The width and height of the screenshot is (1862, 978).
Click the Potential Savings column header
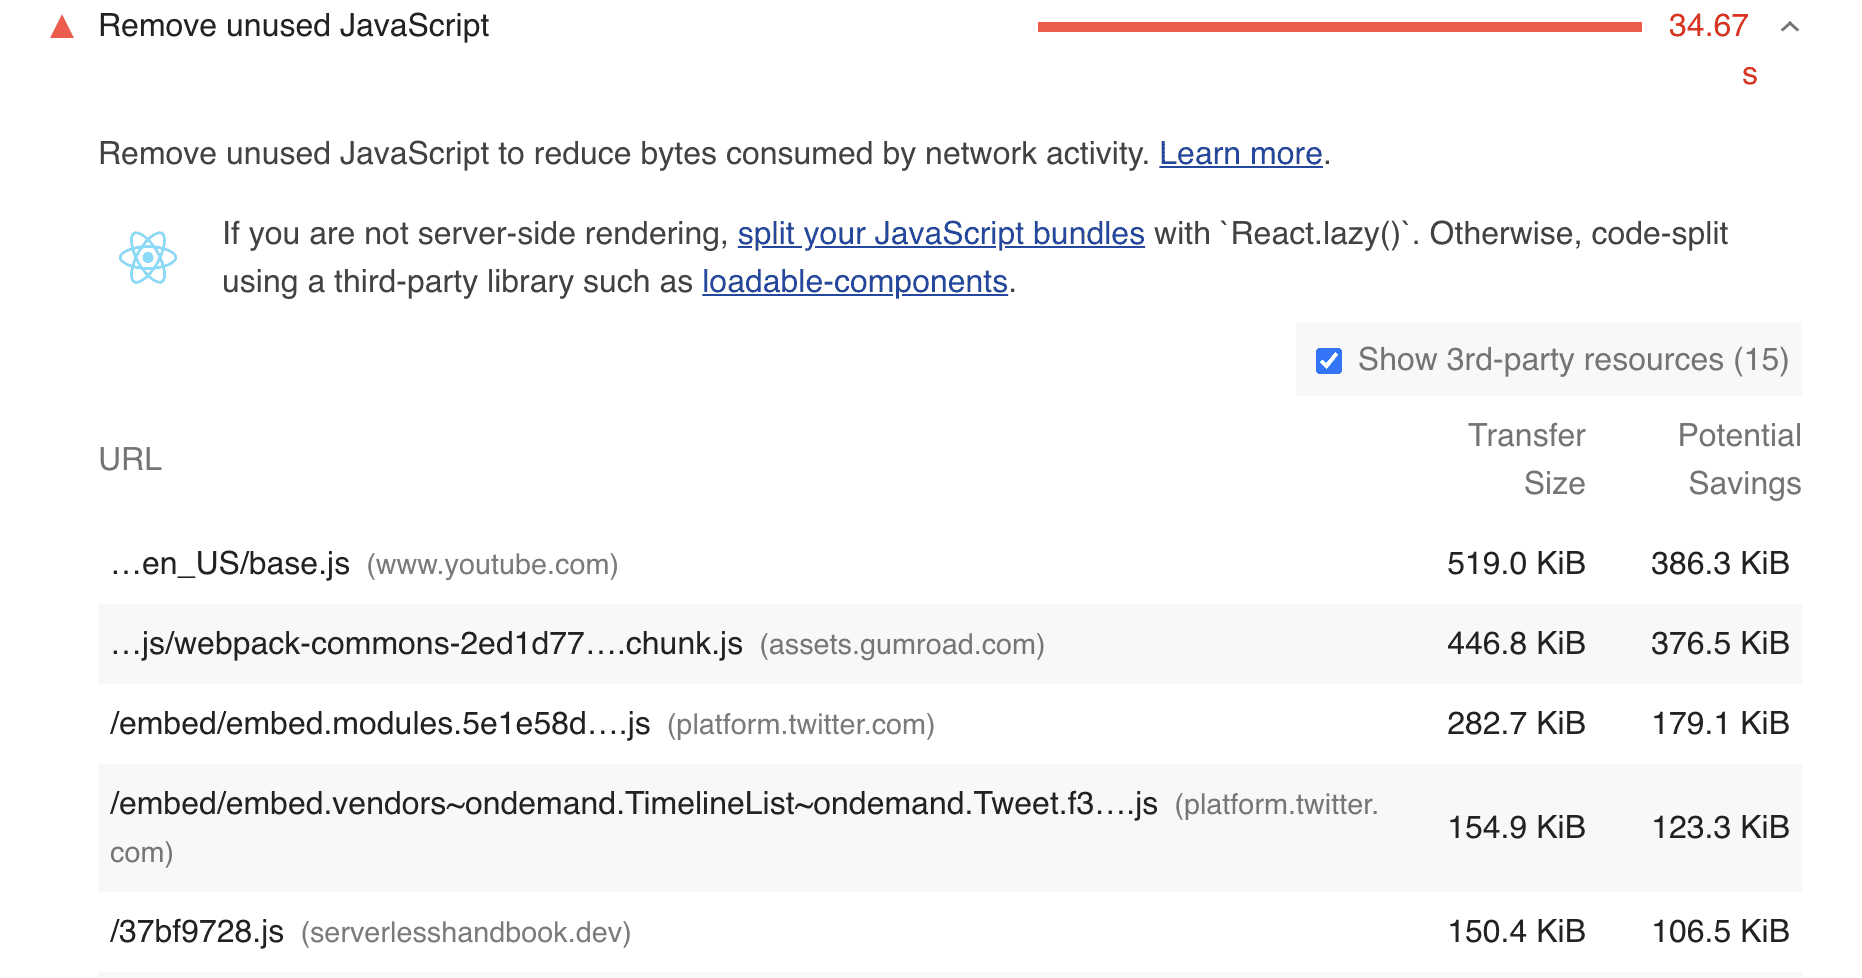tap(1739, 459)
